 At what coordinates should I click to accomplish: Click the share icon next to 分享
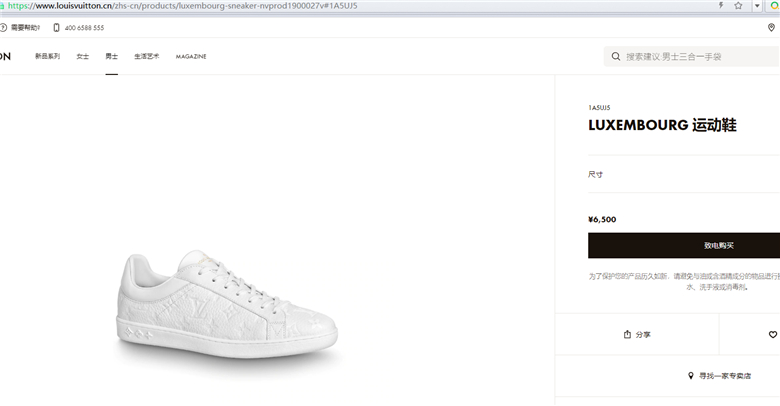coord(627,334)
